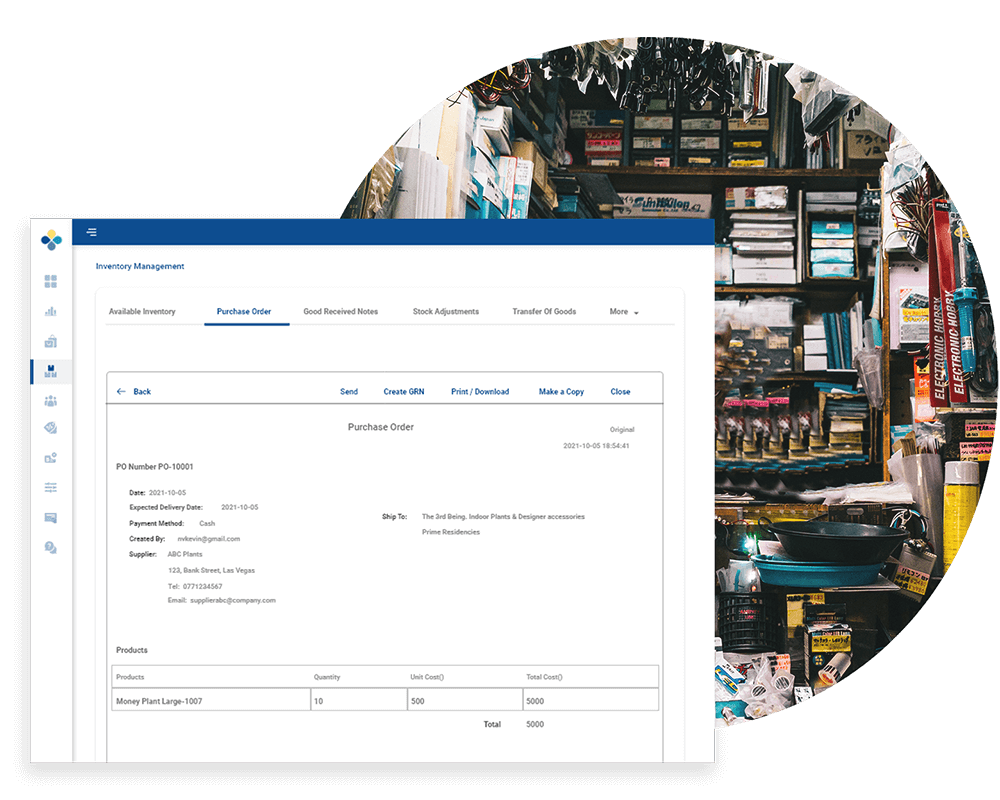Click the timestamp 2021-10-05 18:54:41
The width and height of the screenshot is (1000, 800).
(x=596, y=446)
